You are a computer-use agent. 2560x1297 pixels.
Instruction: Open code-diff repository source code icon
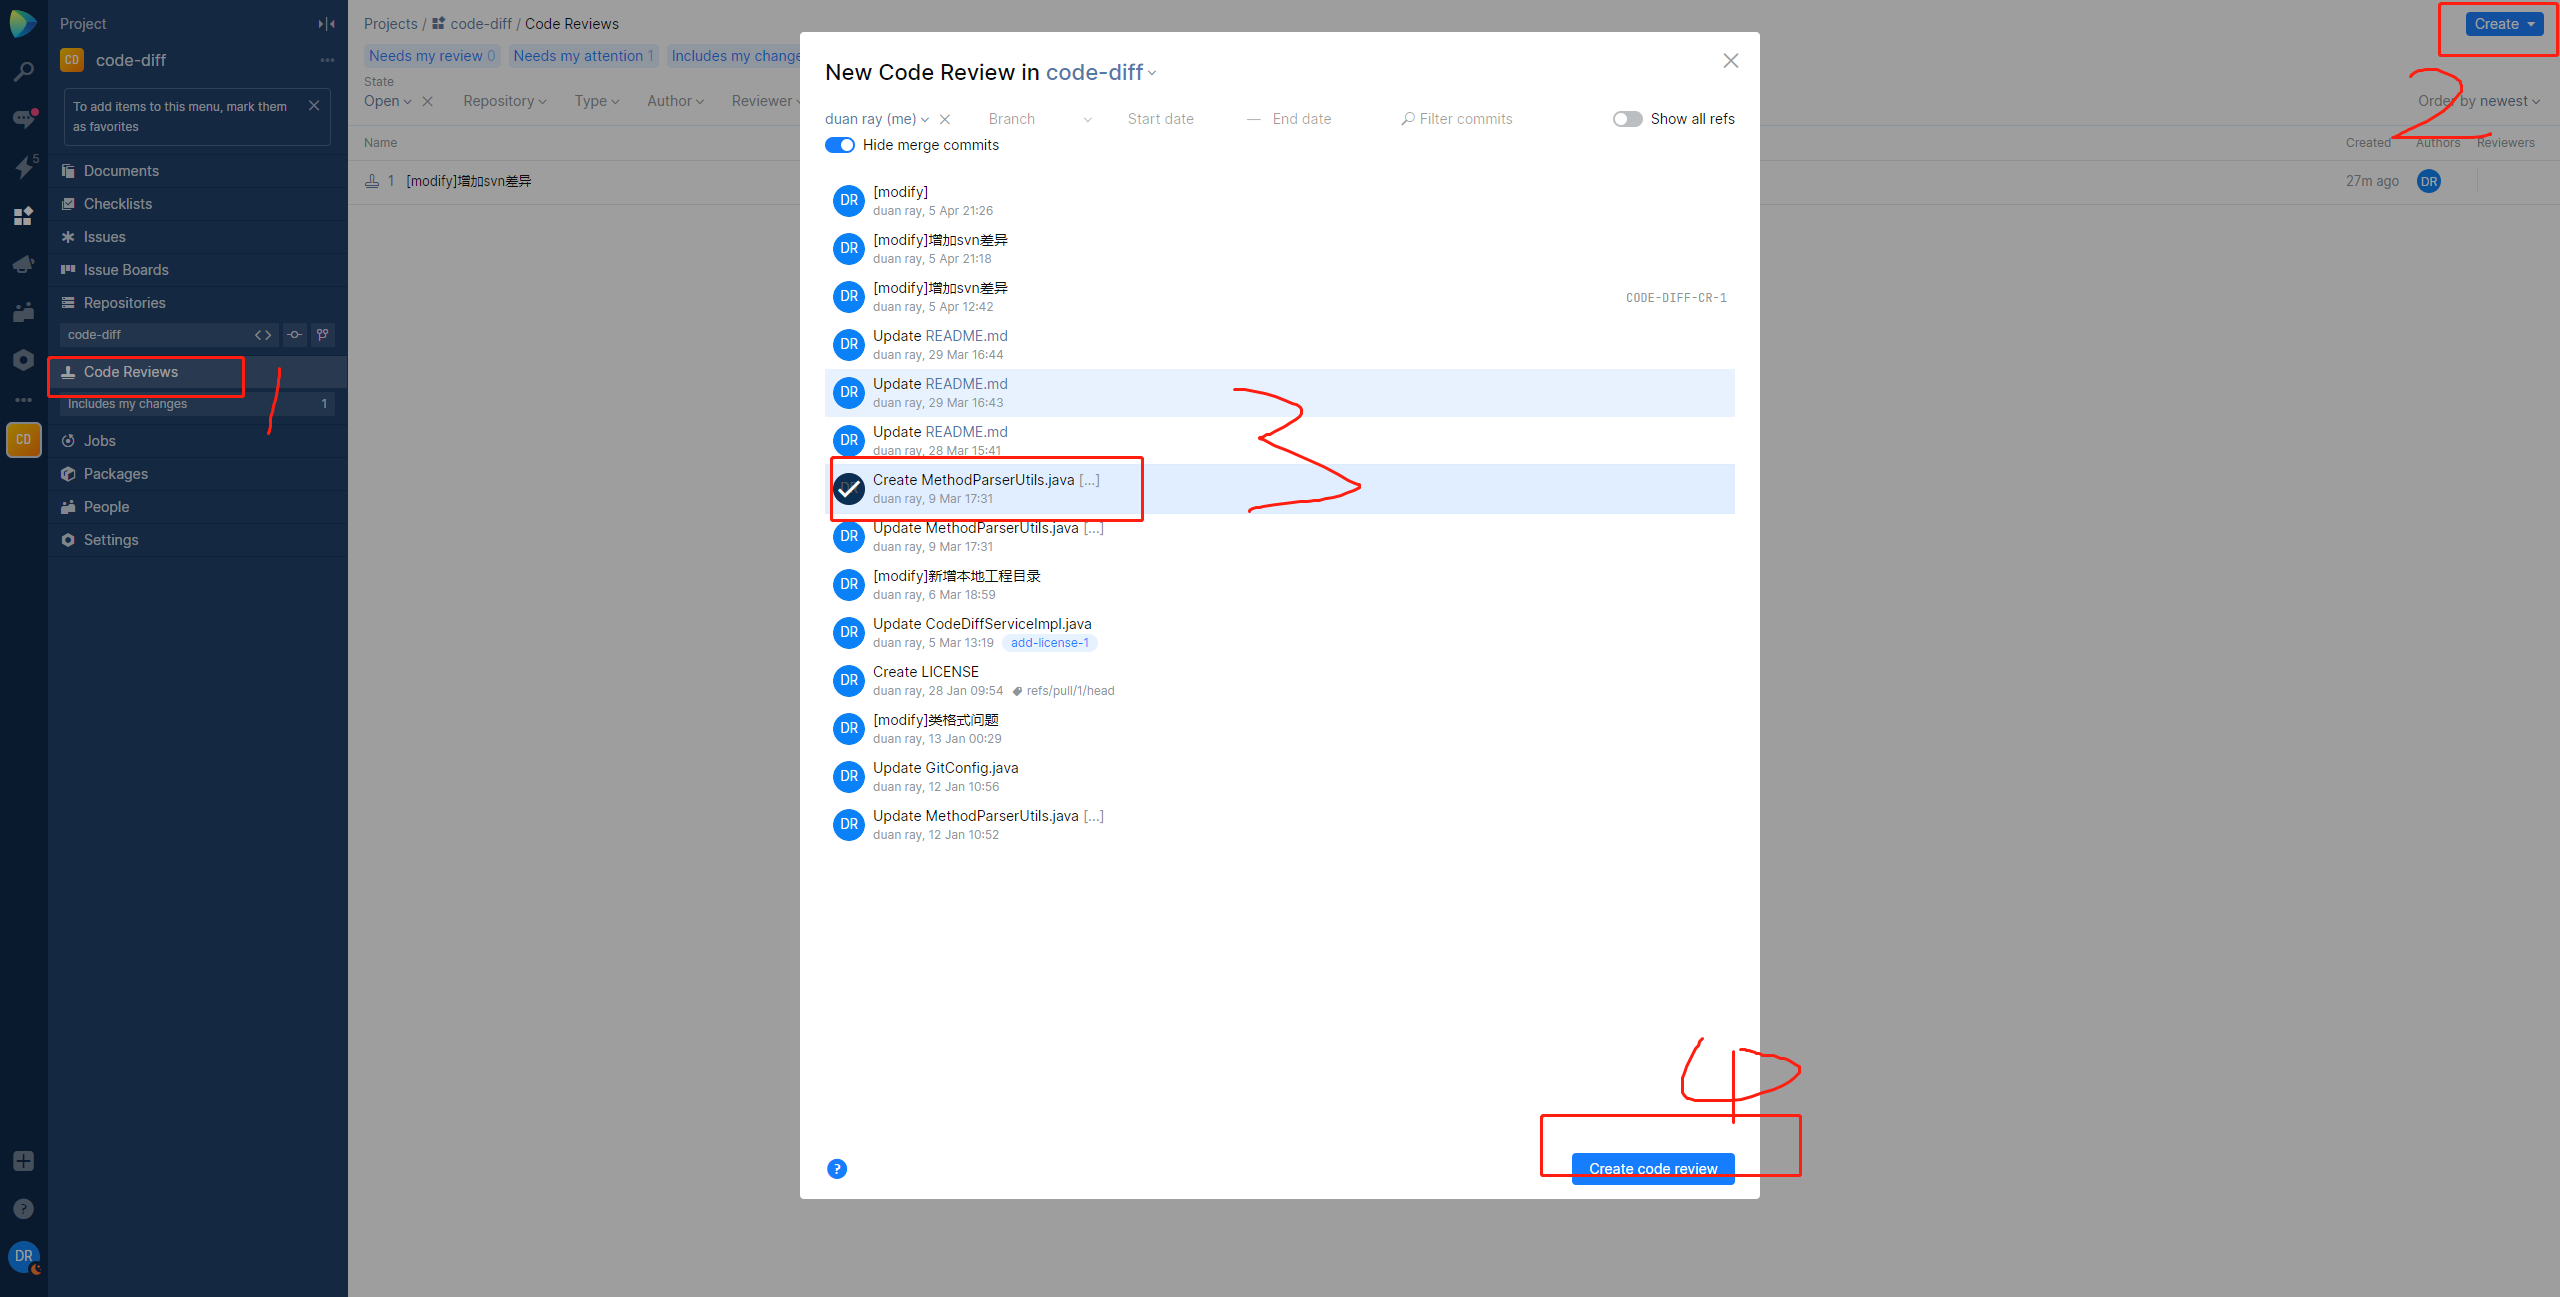coord(263,335)
